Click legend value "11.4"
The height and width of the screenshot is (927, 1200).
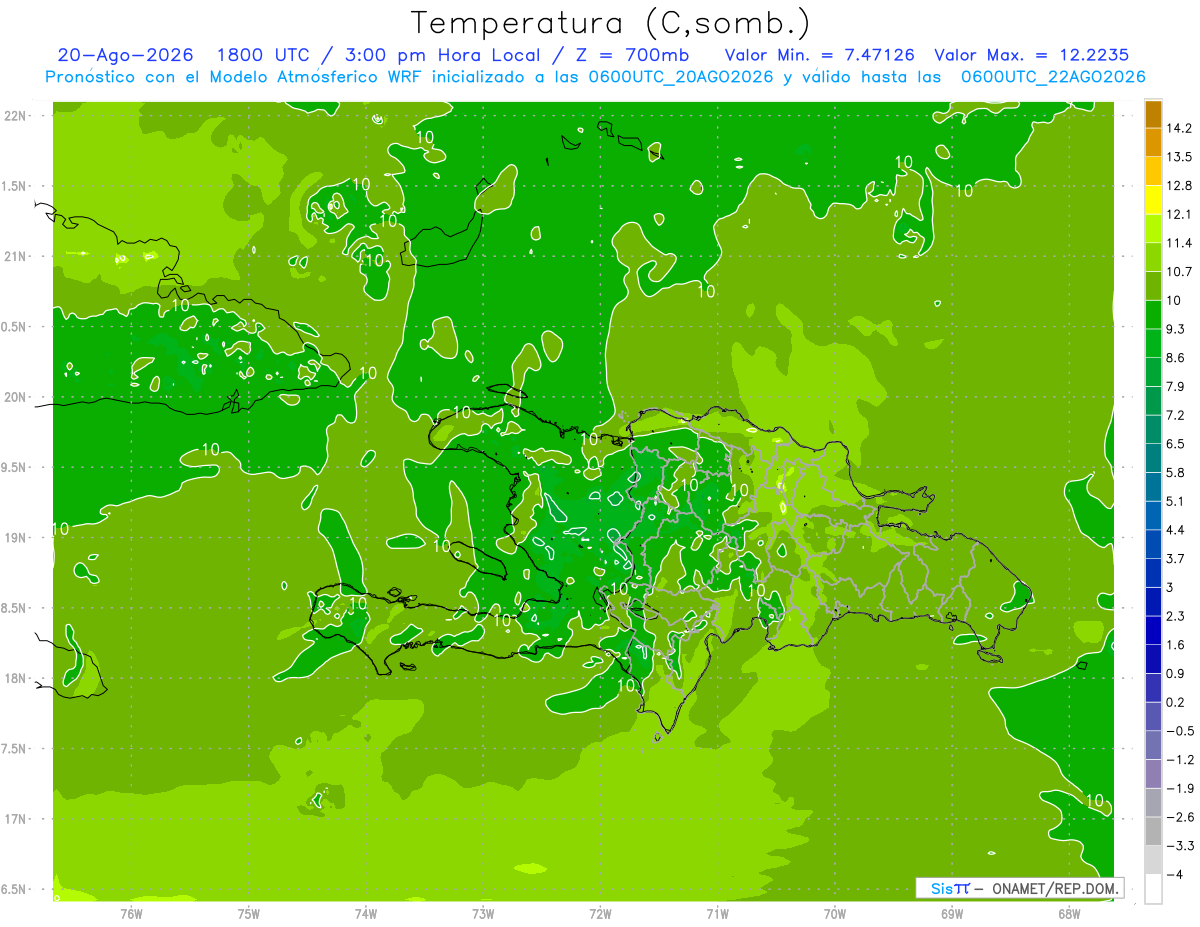[x=1180, y=243]
